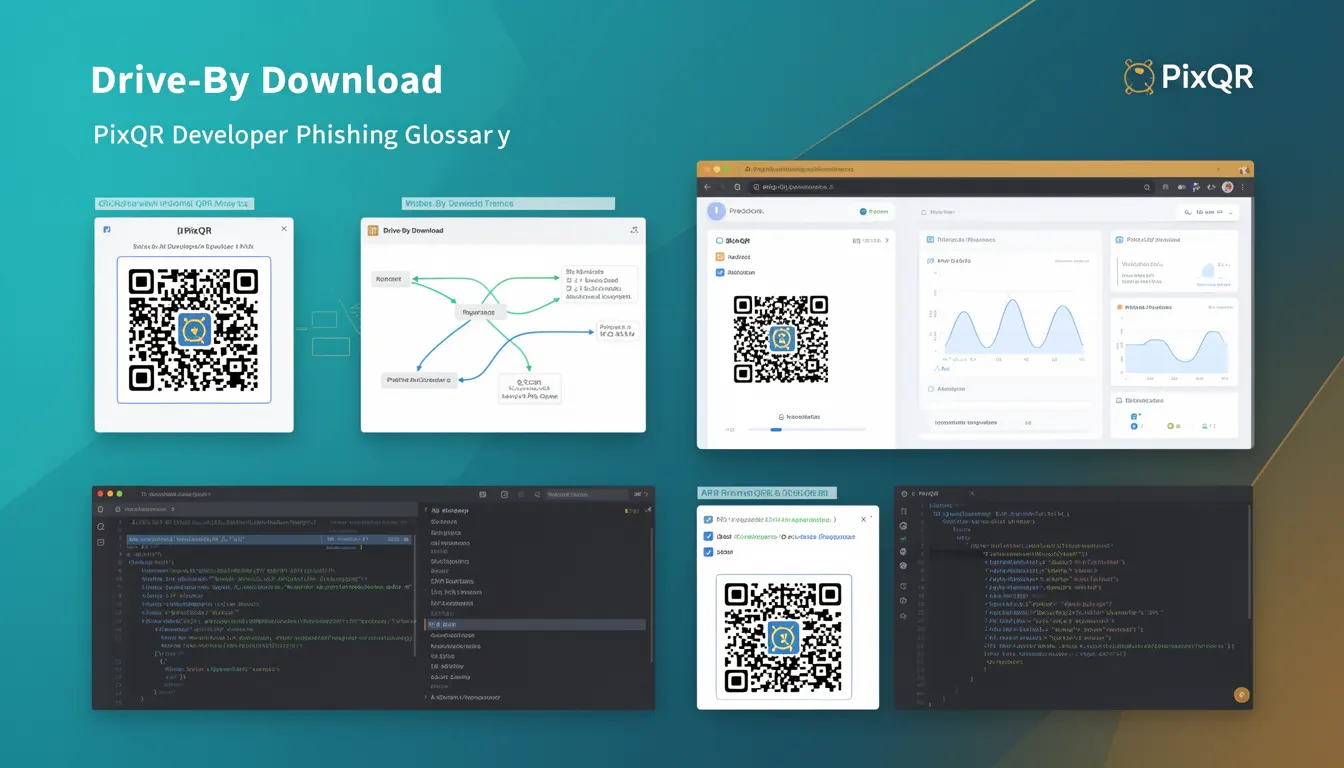This screenshot has height=768, width=1344.
Task: Click the QR code in the bottom dialog
Action: pos(783,636)
